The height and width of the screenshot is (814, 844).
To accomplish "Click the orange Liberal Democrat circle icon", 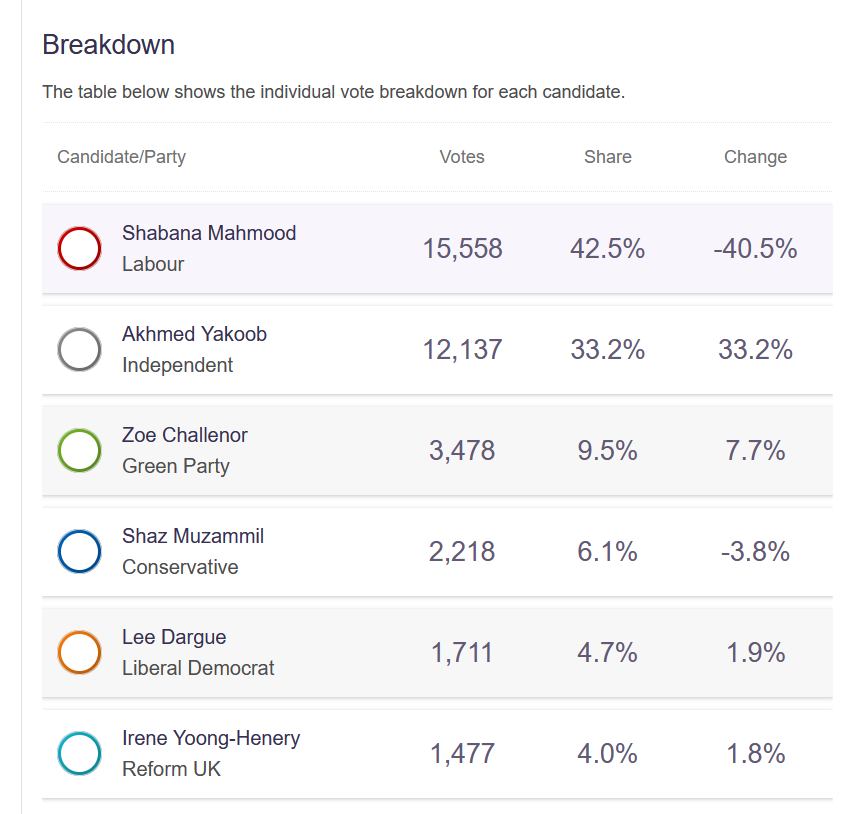I will [x=80, y=652].
